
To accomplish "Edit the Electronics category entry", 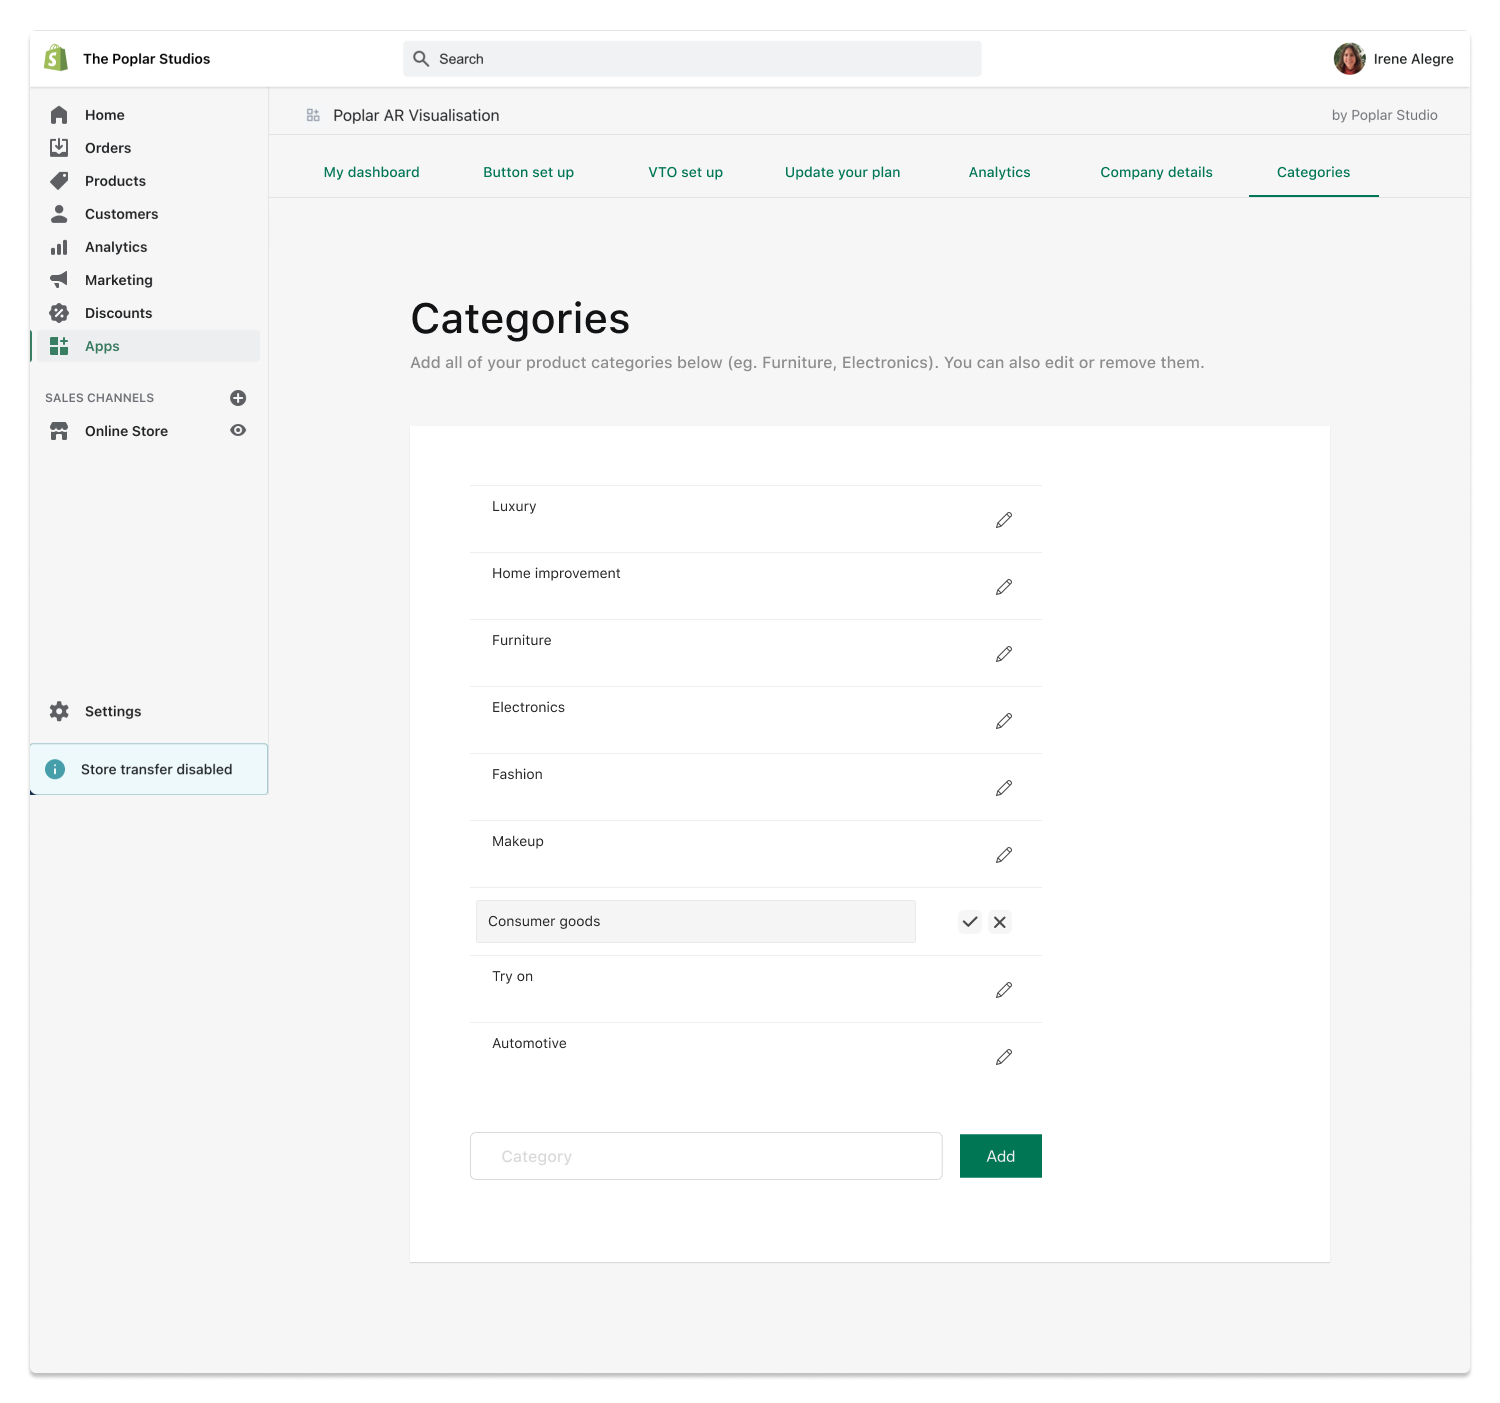I will [1003, 721].
